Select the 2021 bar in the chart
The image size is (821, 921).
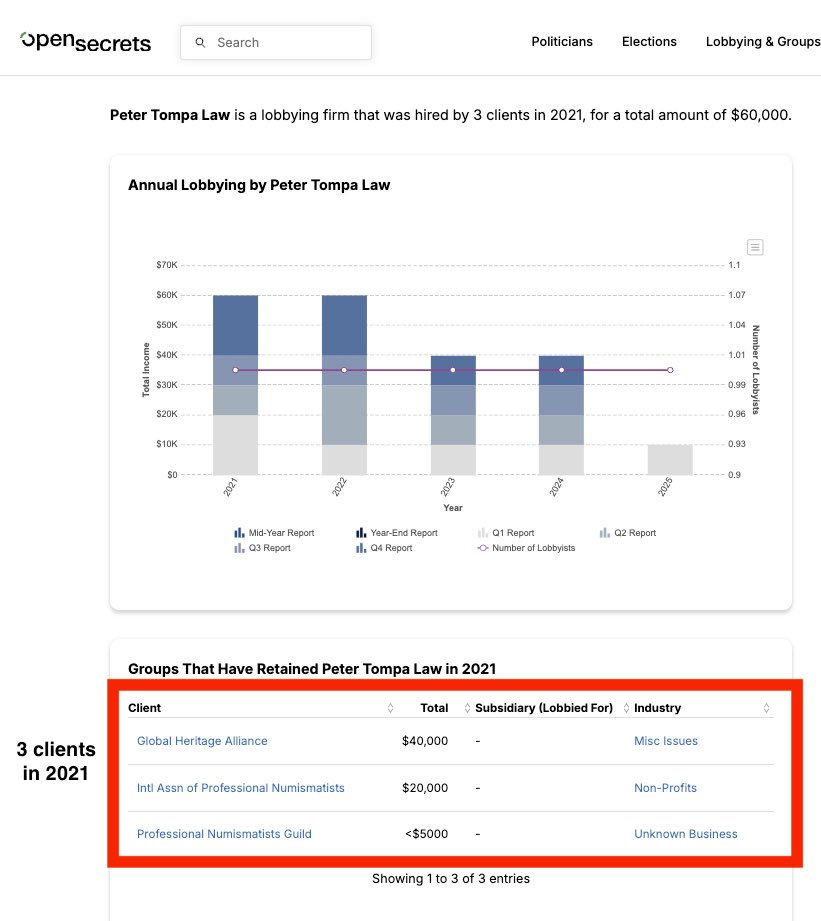(x=235, y=385)
